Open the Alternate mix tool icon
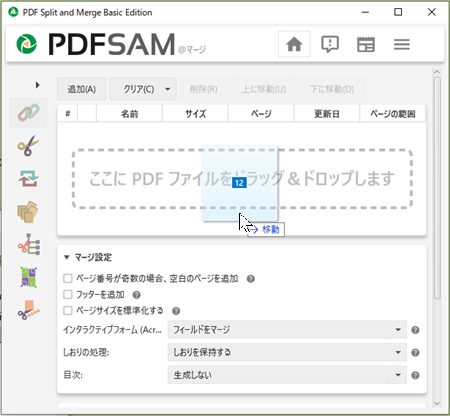The height and width of the screenshot is (416, 450). coord(28,277)
